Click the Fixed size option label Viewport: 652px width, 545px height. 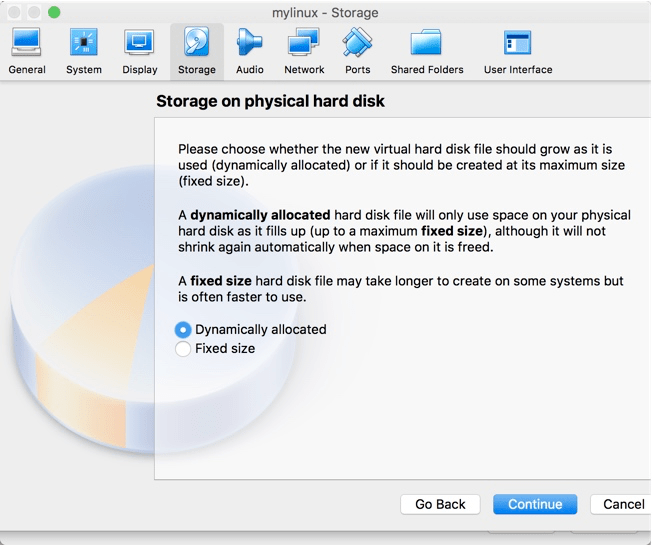pos(225,348)
